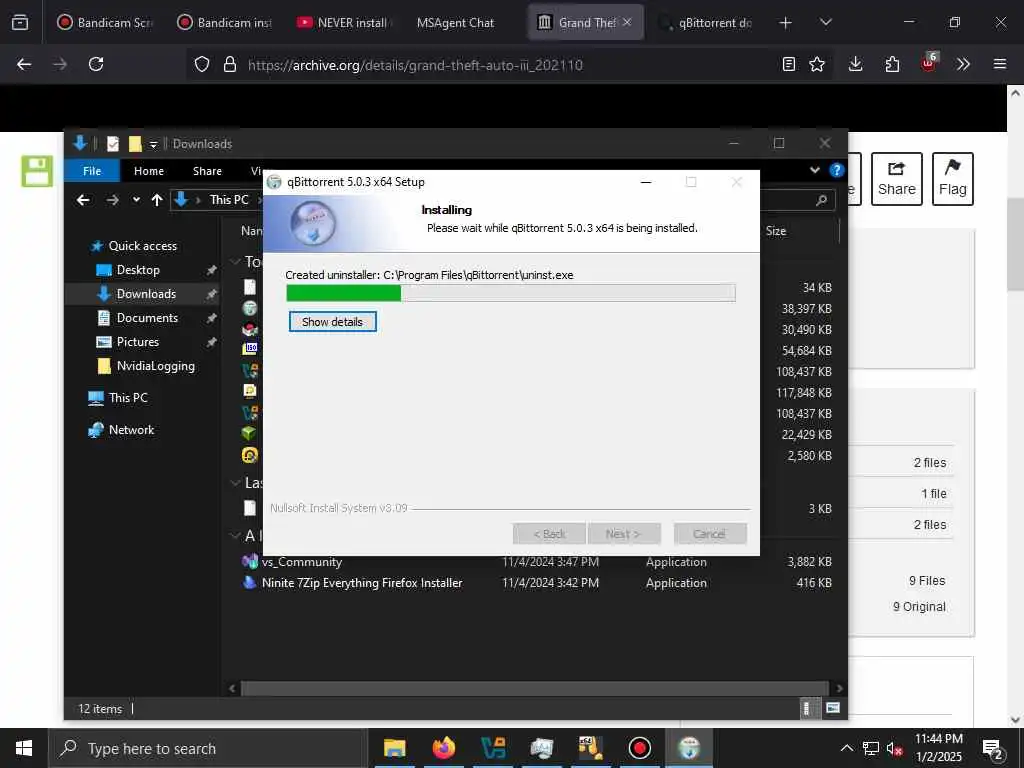Open the Home ribbon tab
This screenshot has height=768, width=1024.
pyautogui.click(x=149, y=171)
